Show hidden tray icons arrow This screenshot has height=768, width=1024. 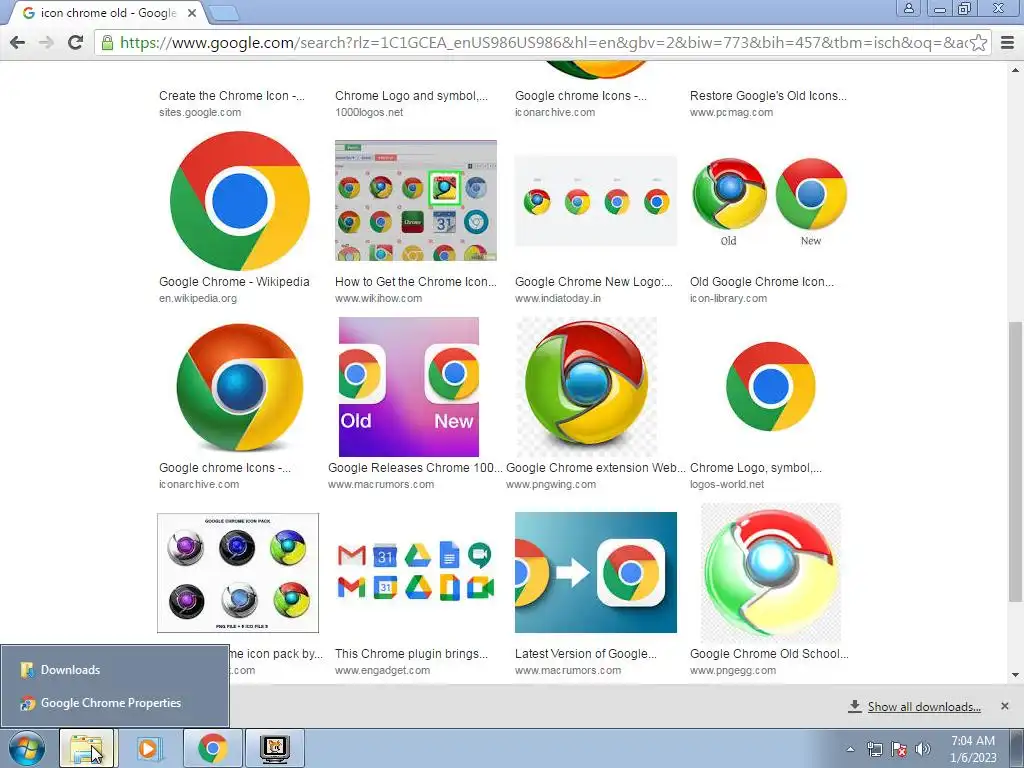(850, 749)
